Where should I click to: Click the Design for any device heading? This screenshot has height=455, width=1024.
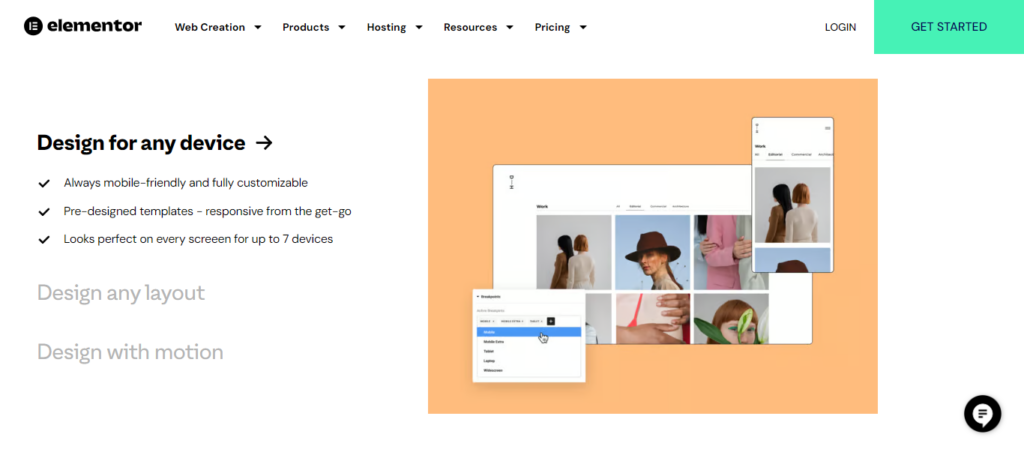tap(141, 143)
